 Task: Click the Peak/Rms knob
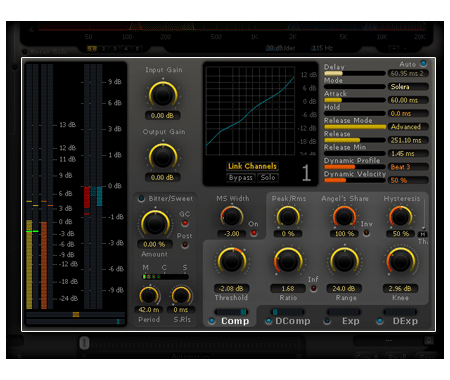click(288, 217)
